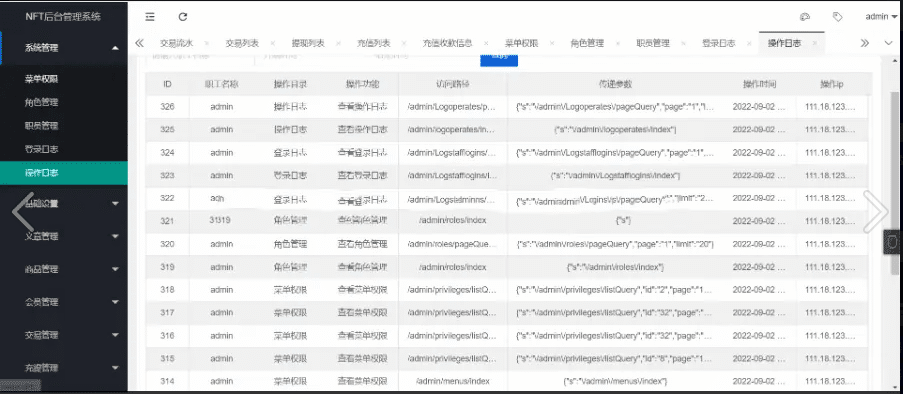Click the 登录日志 directory cell in row 323
The height and width of the screenshot is (394, 903).
coord(290,175)
